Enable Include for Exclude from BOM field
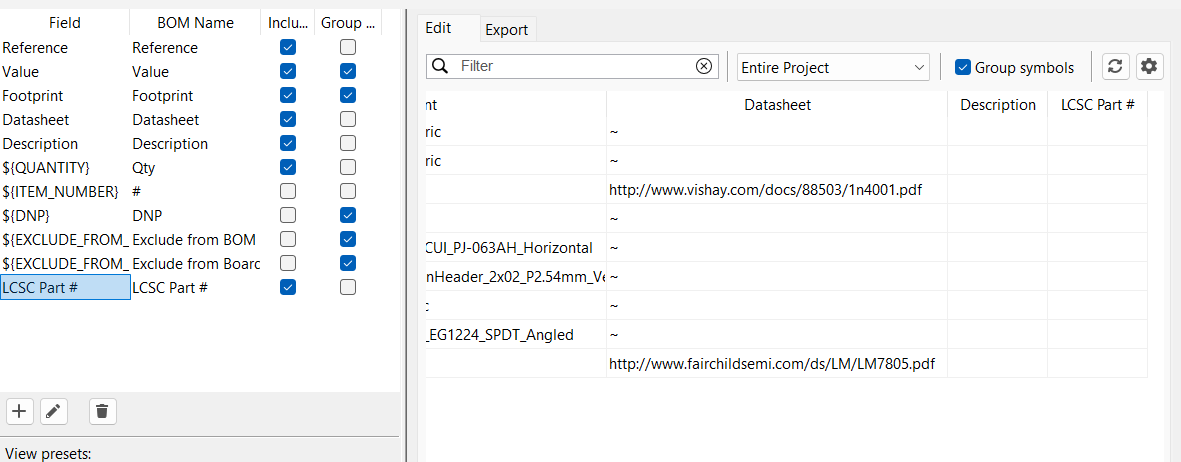This screenshot has width=1181, height=462. [x=288, y=239]
